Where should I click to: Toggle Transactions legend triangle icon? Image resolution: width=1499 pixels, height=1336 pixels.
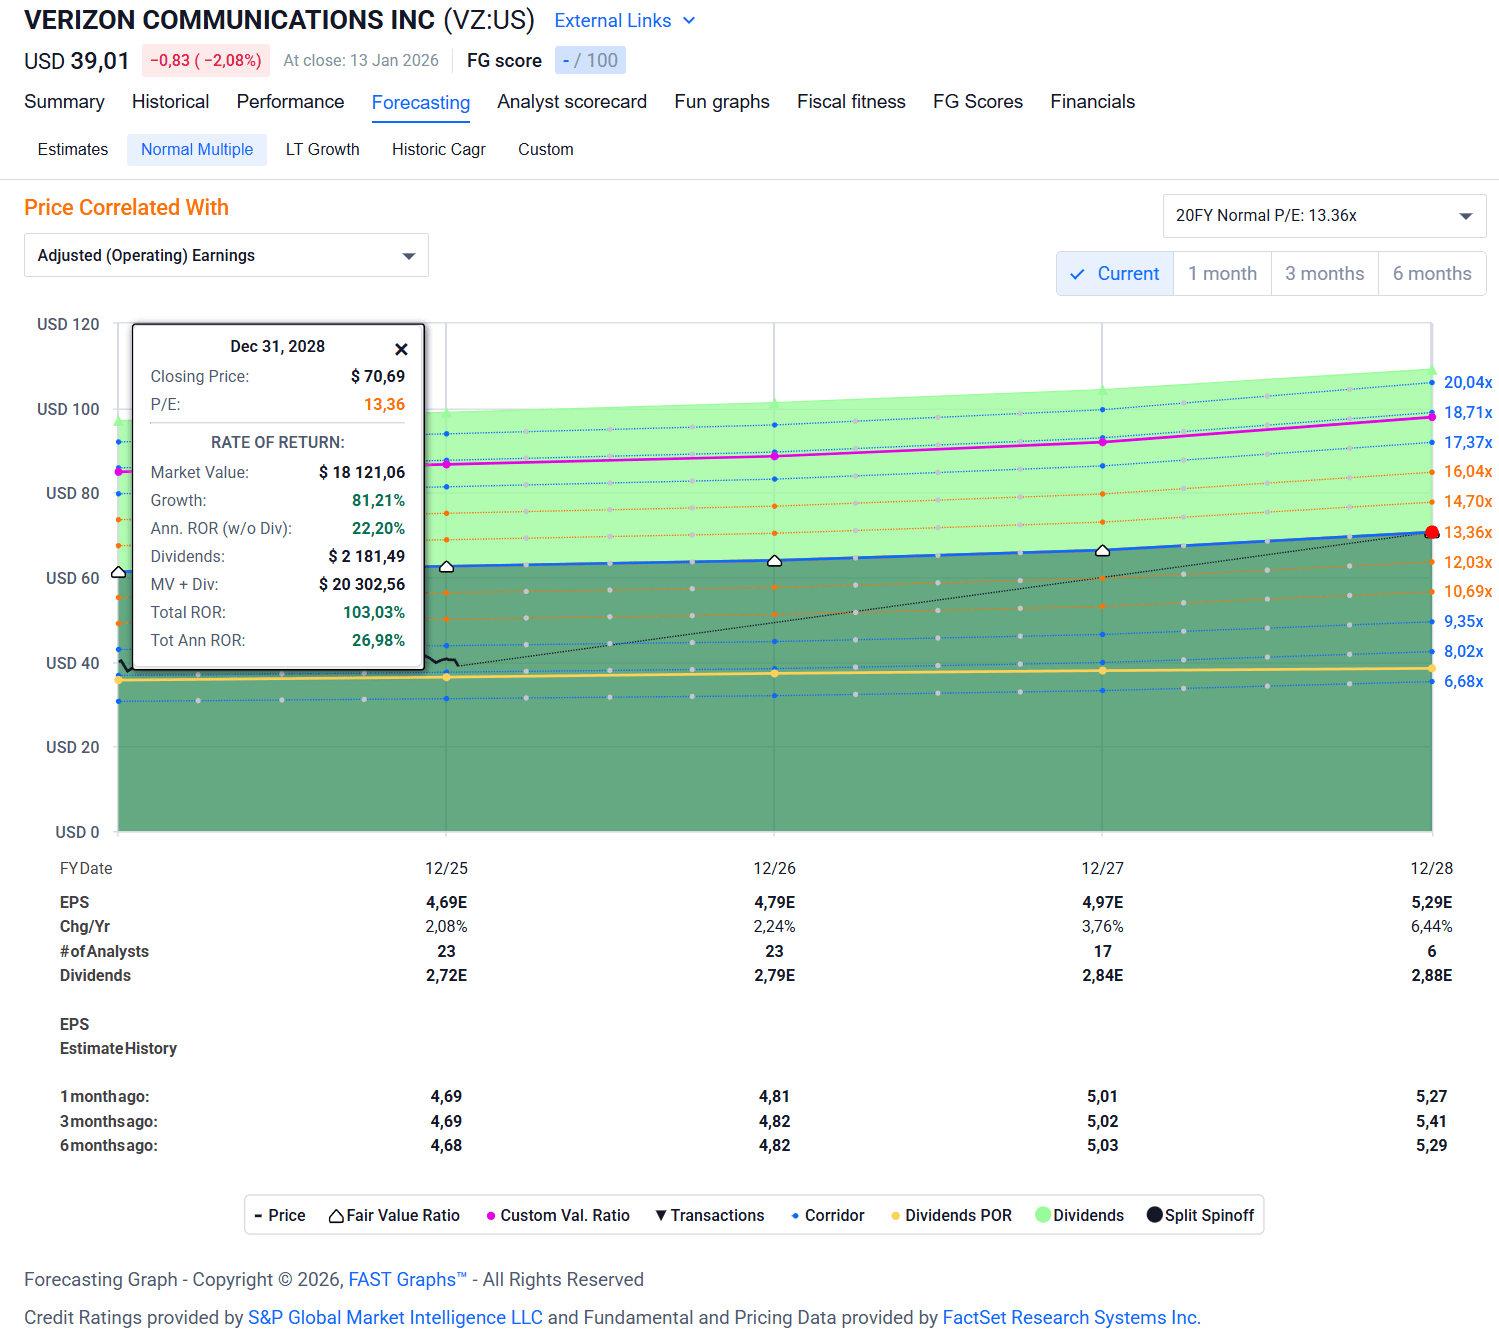(661, 1215)
